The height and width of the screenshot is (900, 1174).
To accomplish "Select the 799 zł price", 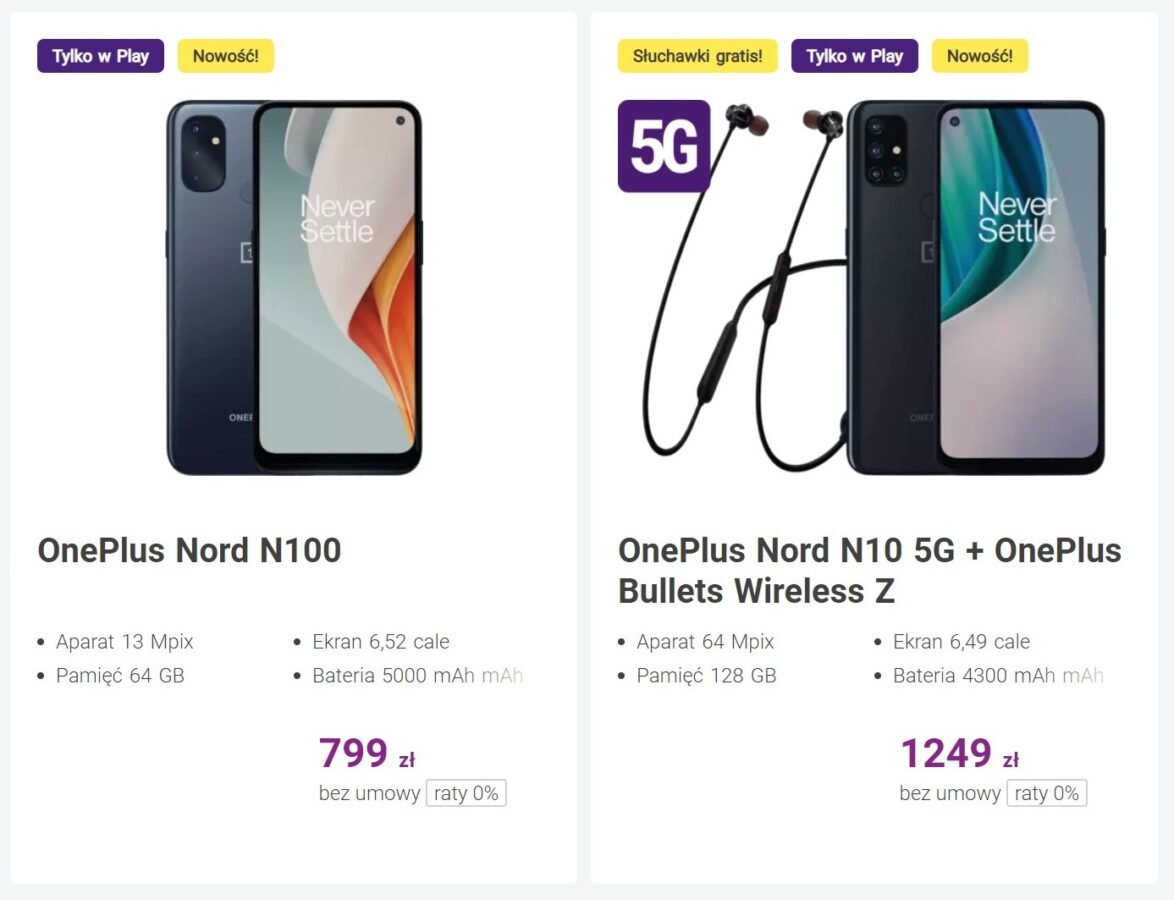I will tap(367, 753).
